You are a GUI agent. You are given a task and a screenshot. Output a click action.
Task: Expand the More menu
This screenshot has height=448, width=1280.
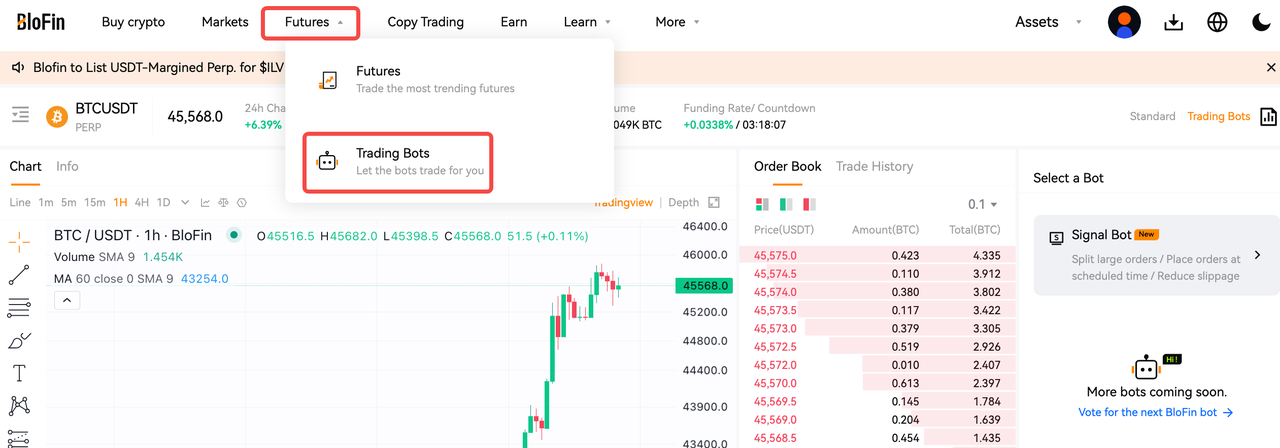point(677,22)
